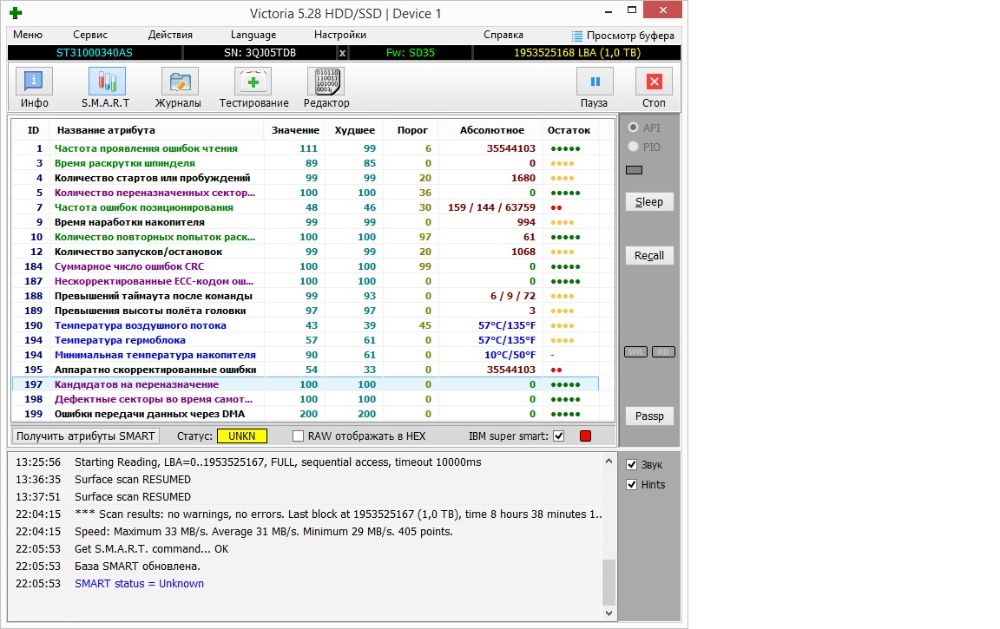Open the Меню menu

pyautogui.click(x=28, y=35)
